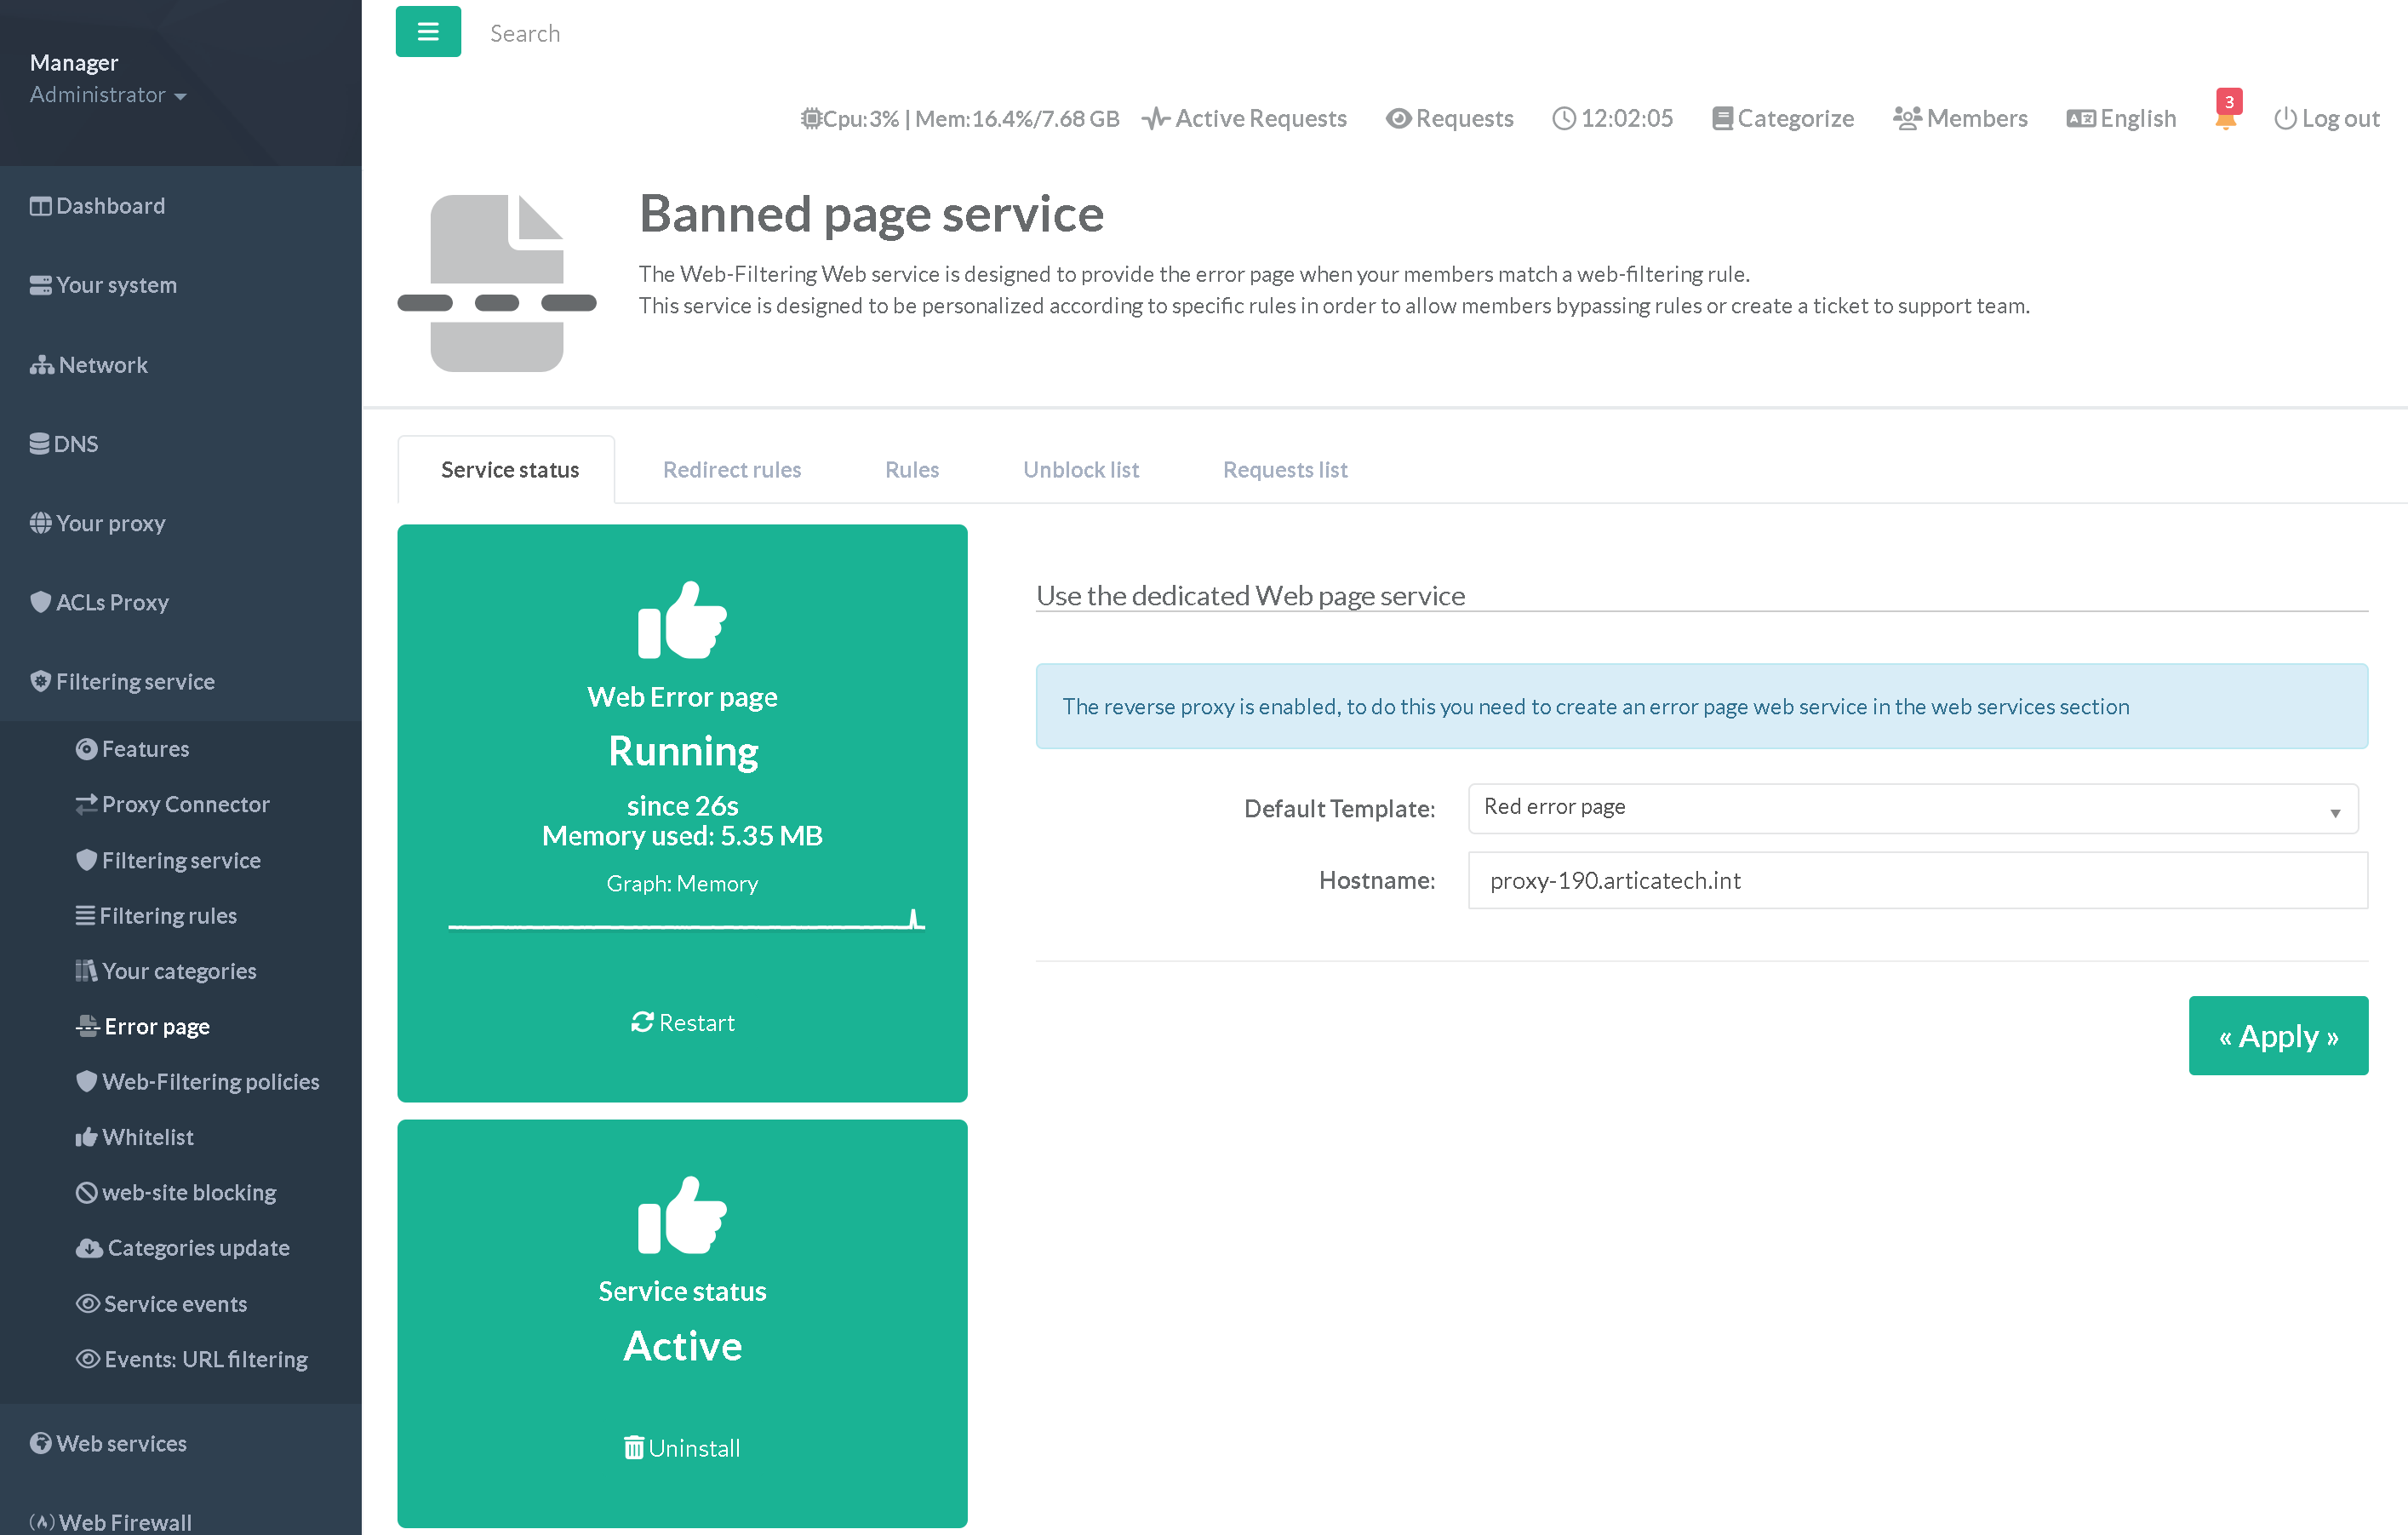Click the hamburger menu toggle button
The height and width of the screenshot is (1535, 2408).
[428, 32]
